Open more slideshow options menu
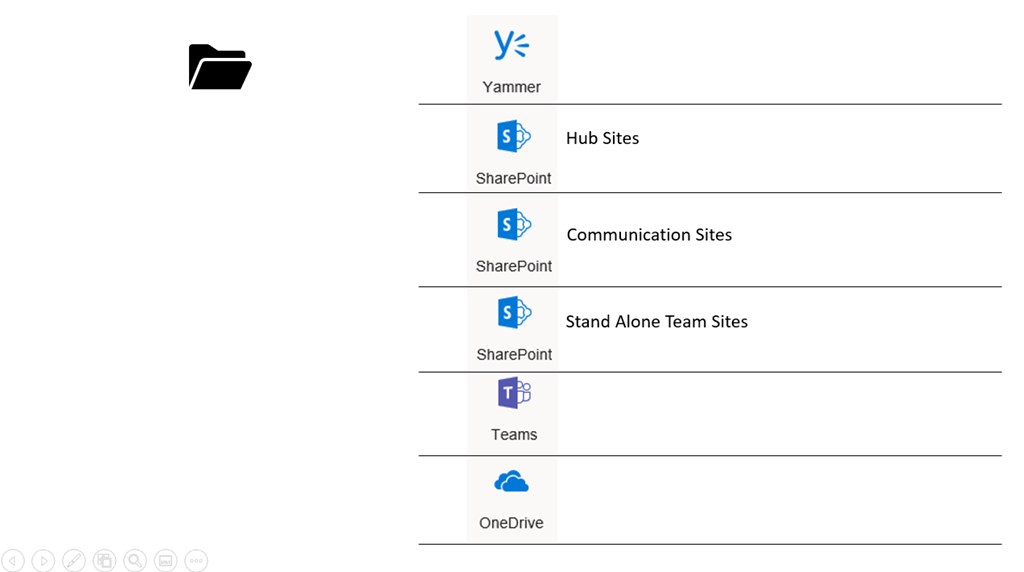The height and width of the screenshot is (572, 1024). (196, 561)
